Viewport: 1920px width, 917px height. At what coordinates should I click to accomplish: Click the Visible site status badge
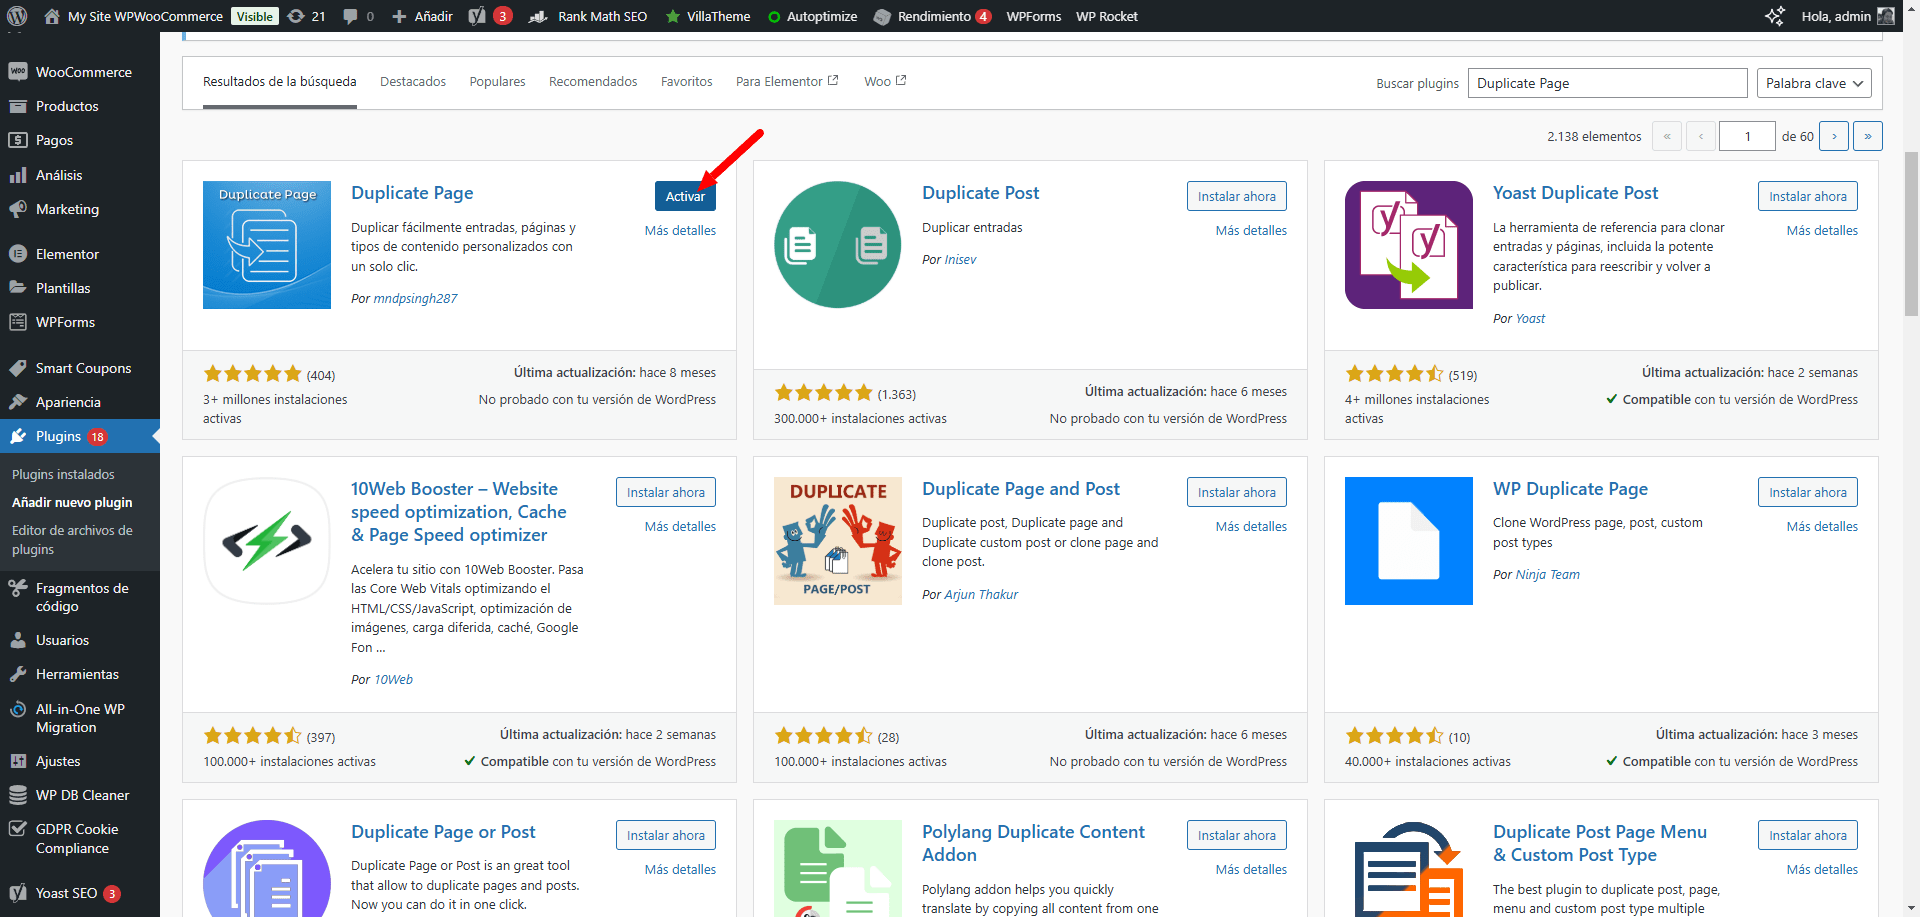pos(255,16)
